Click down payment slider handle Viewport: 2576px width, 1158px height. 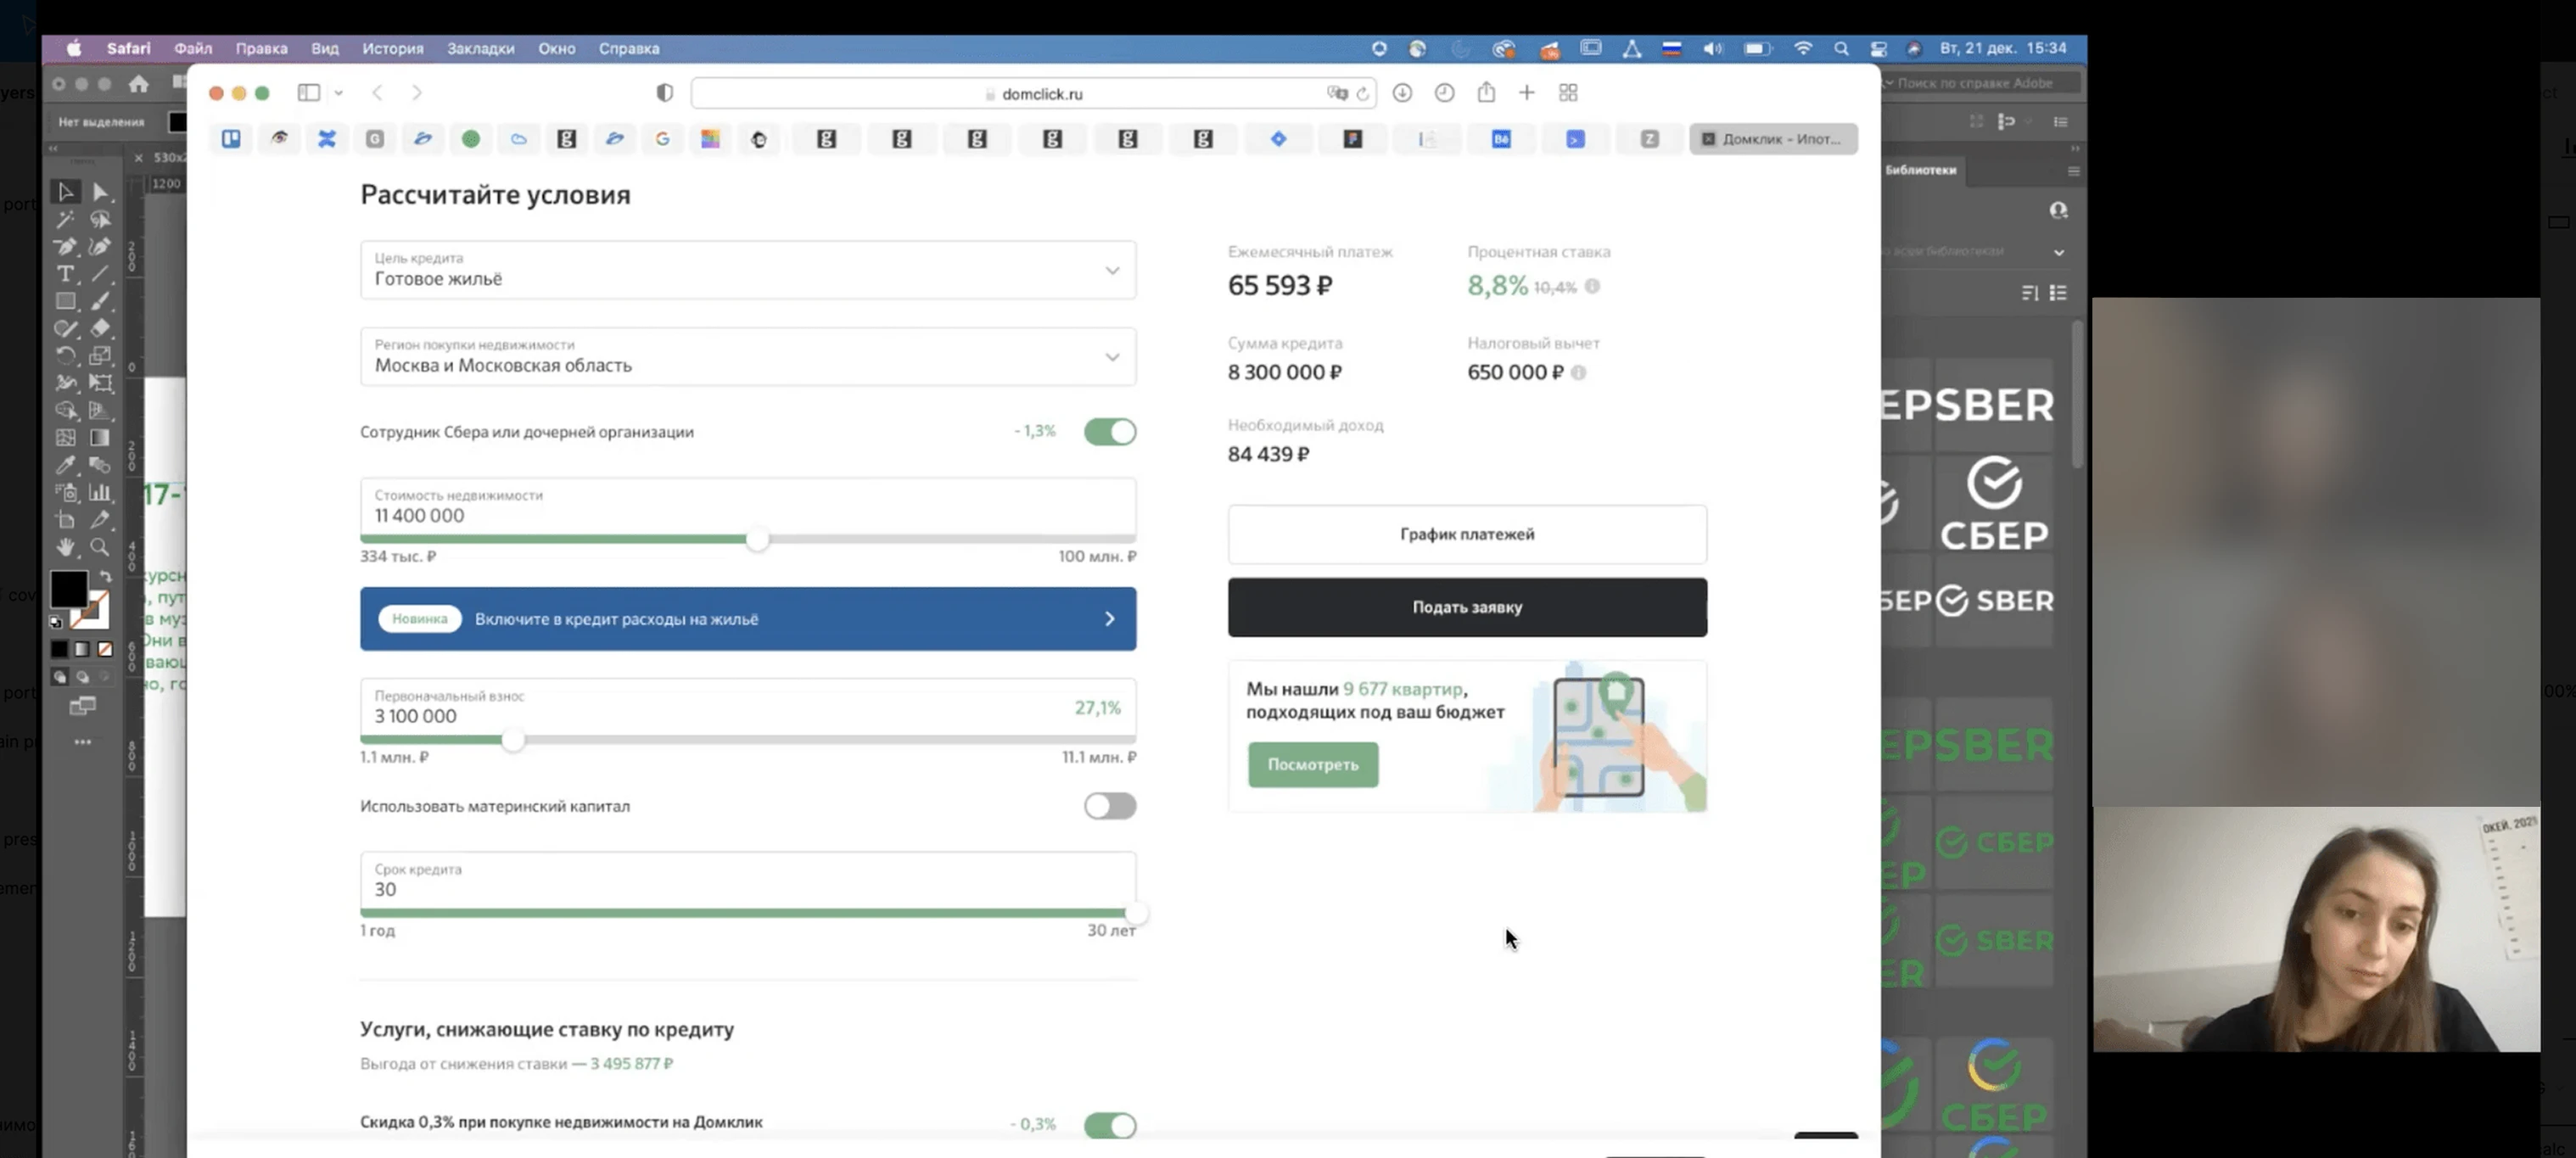(513, 741)
